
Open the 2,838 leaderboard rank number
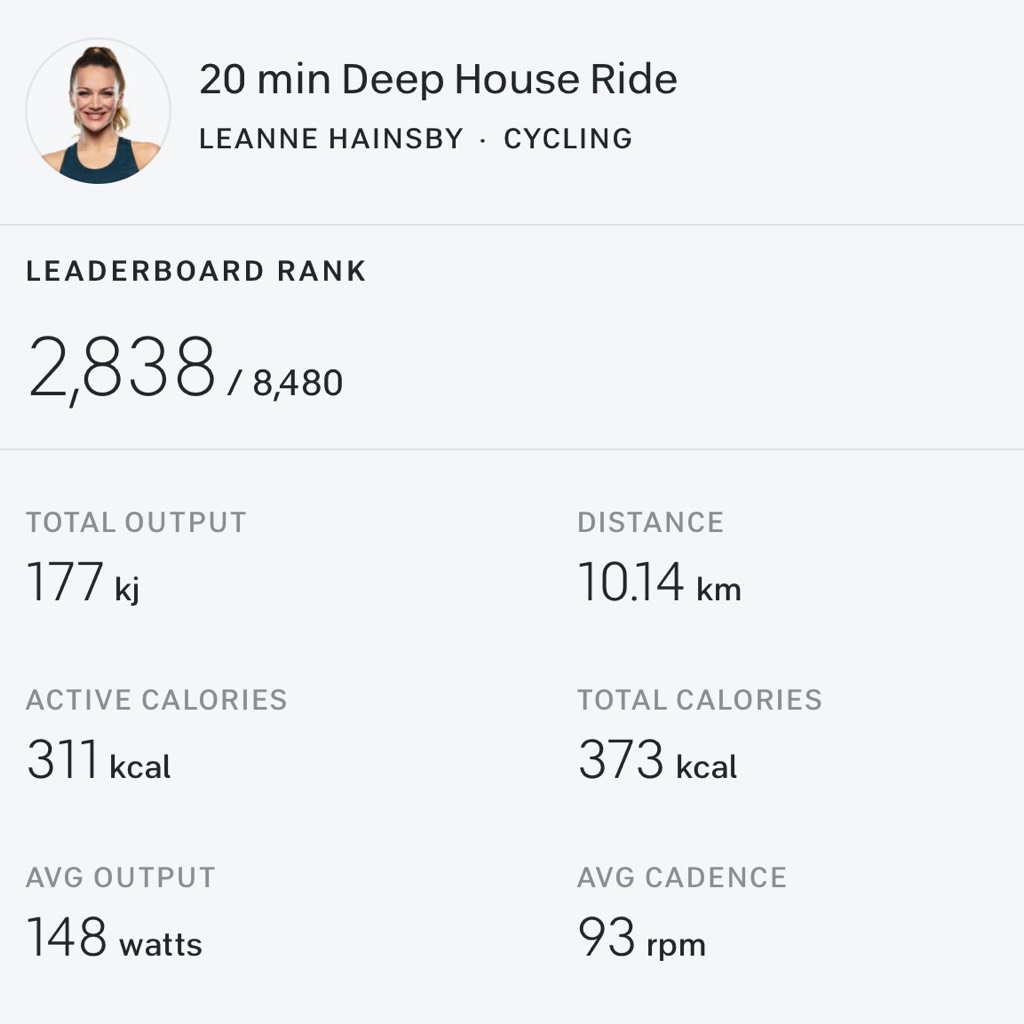click(x=122, y=368)
